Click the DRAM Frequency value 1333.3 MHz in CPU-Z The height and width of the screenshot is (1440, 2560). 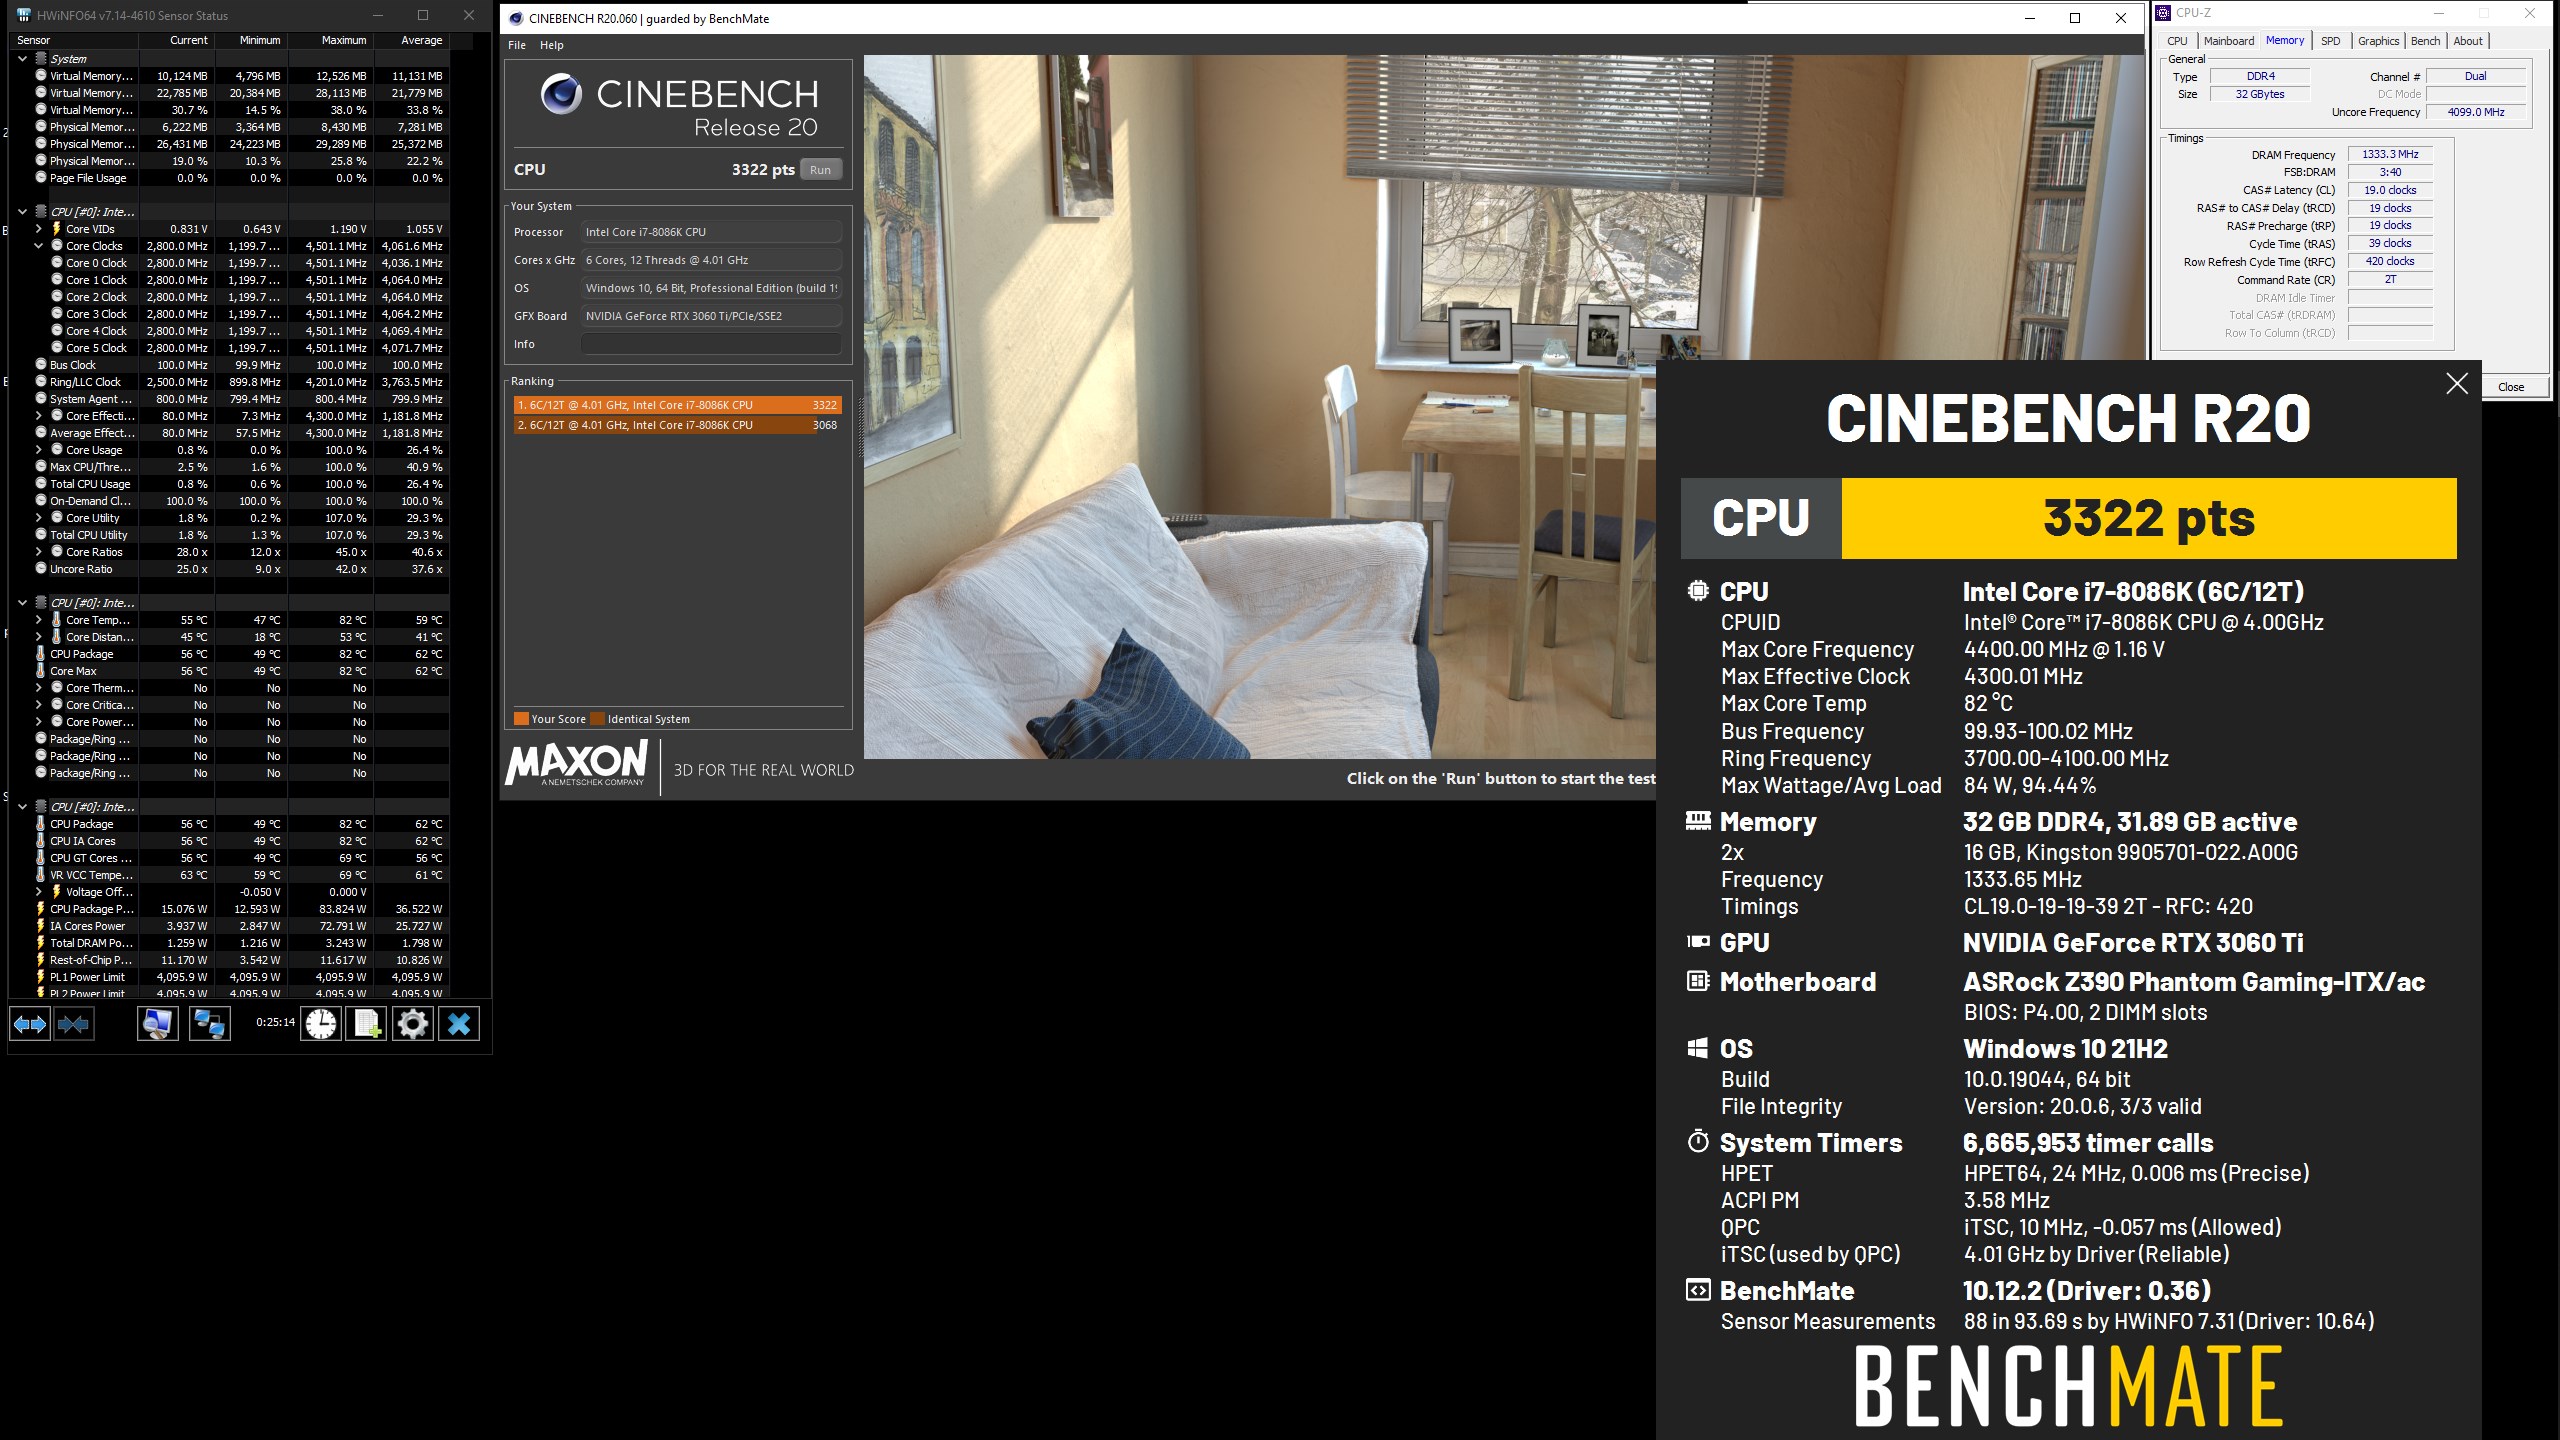2390,154
